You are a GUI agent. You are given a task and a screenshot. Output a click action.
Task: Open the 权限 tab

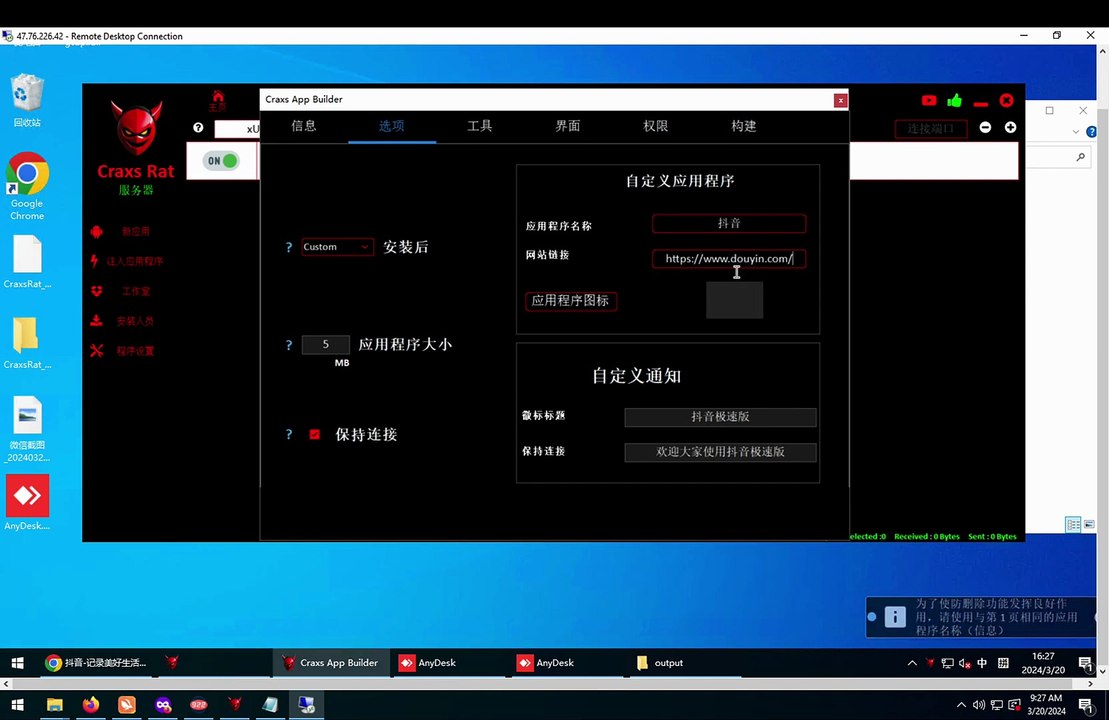(x=656, y=126)
